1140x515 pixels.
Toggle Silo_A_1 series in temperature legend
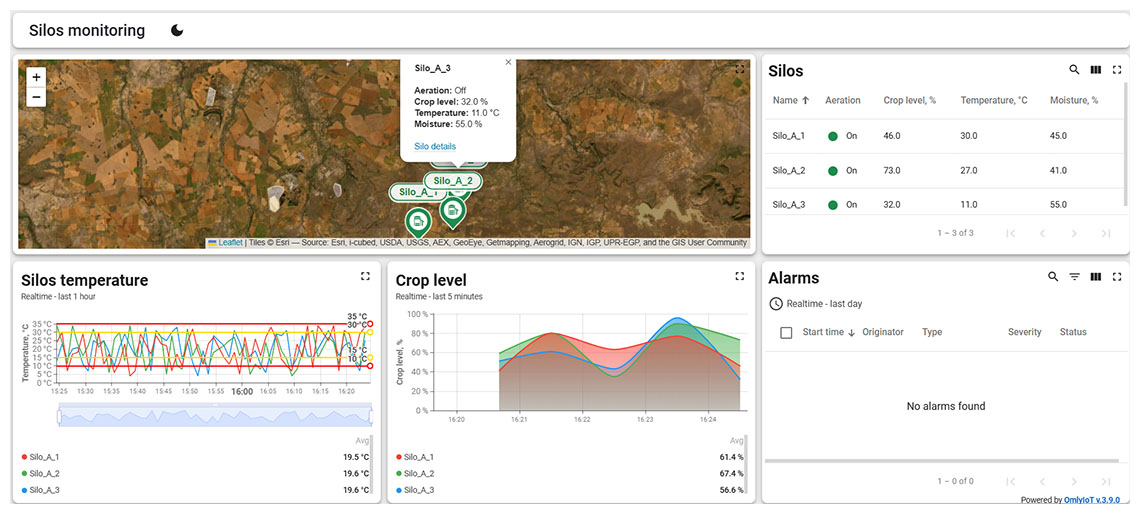click(x=44, y=457)
